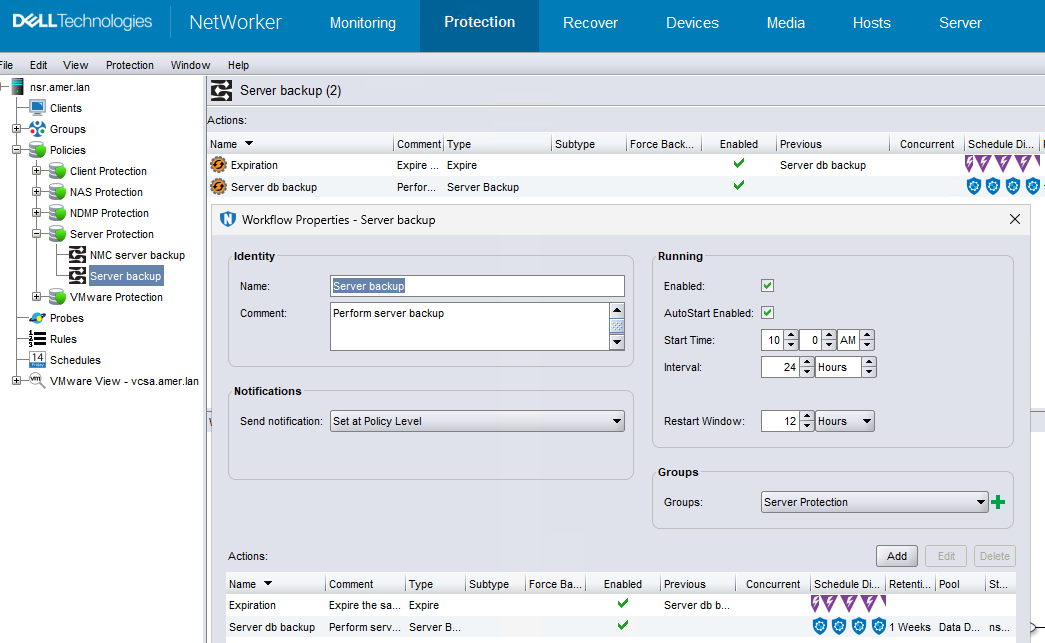Screen dimensions: 1045x643
Task: Increase the Start Time hour value
Action: coord(790,335)
